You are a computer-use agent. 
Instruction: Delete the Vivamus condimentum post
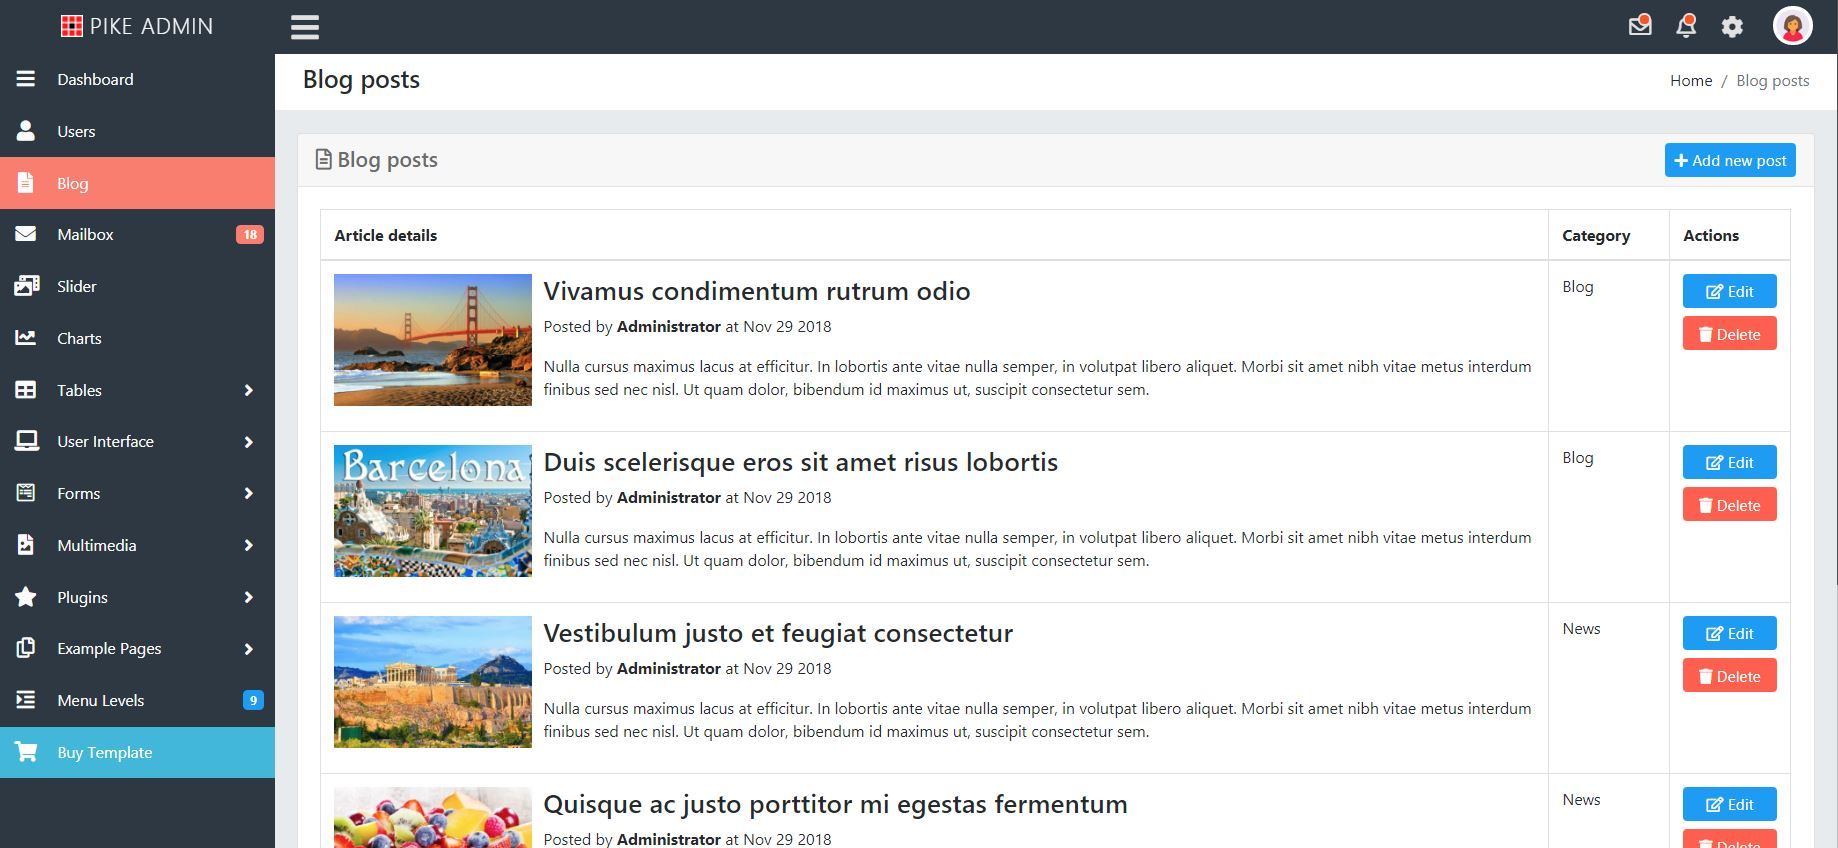click(x=1729, y=334)
